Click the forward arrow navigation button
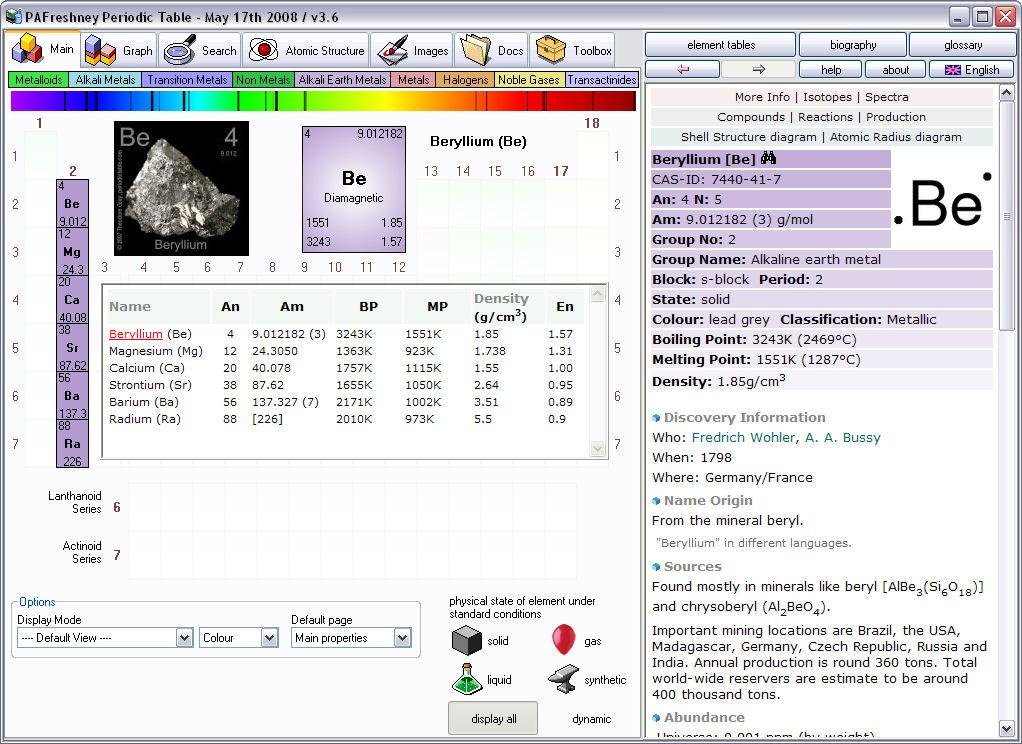Viewport: 1022px width, 744px height. [x=758, y=69]
